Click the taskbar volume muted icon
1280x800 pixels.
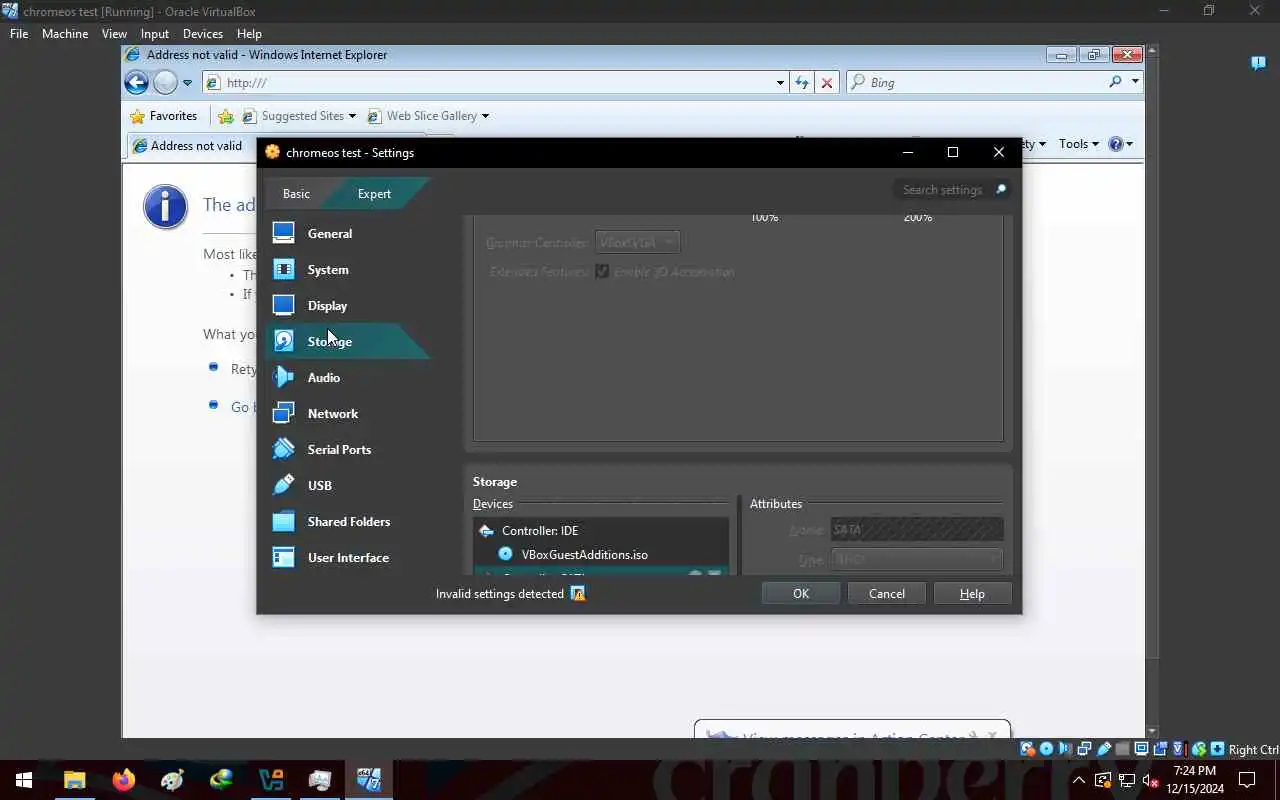[x=1151, y=780]
